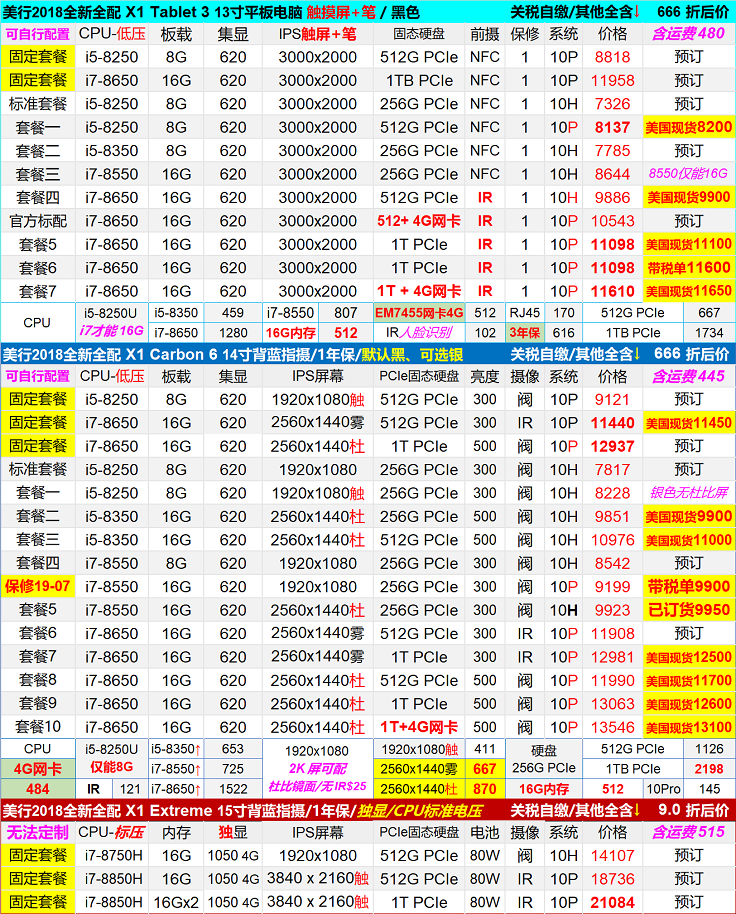Click the price 11908
This screenshot has height=914, width=736.
[612, 634]
